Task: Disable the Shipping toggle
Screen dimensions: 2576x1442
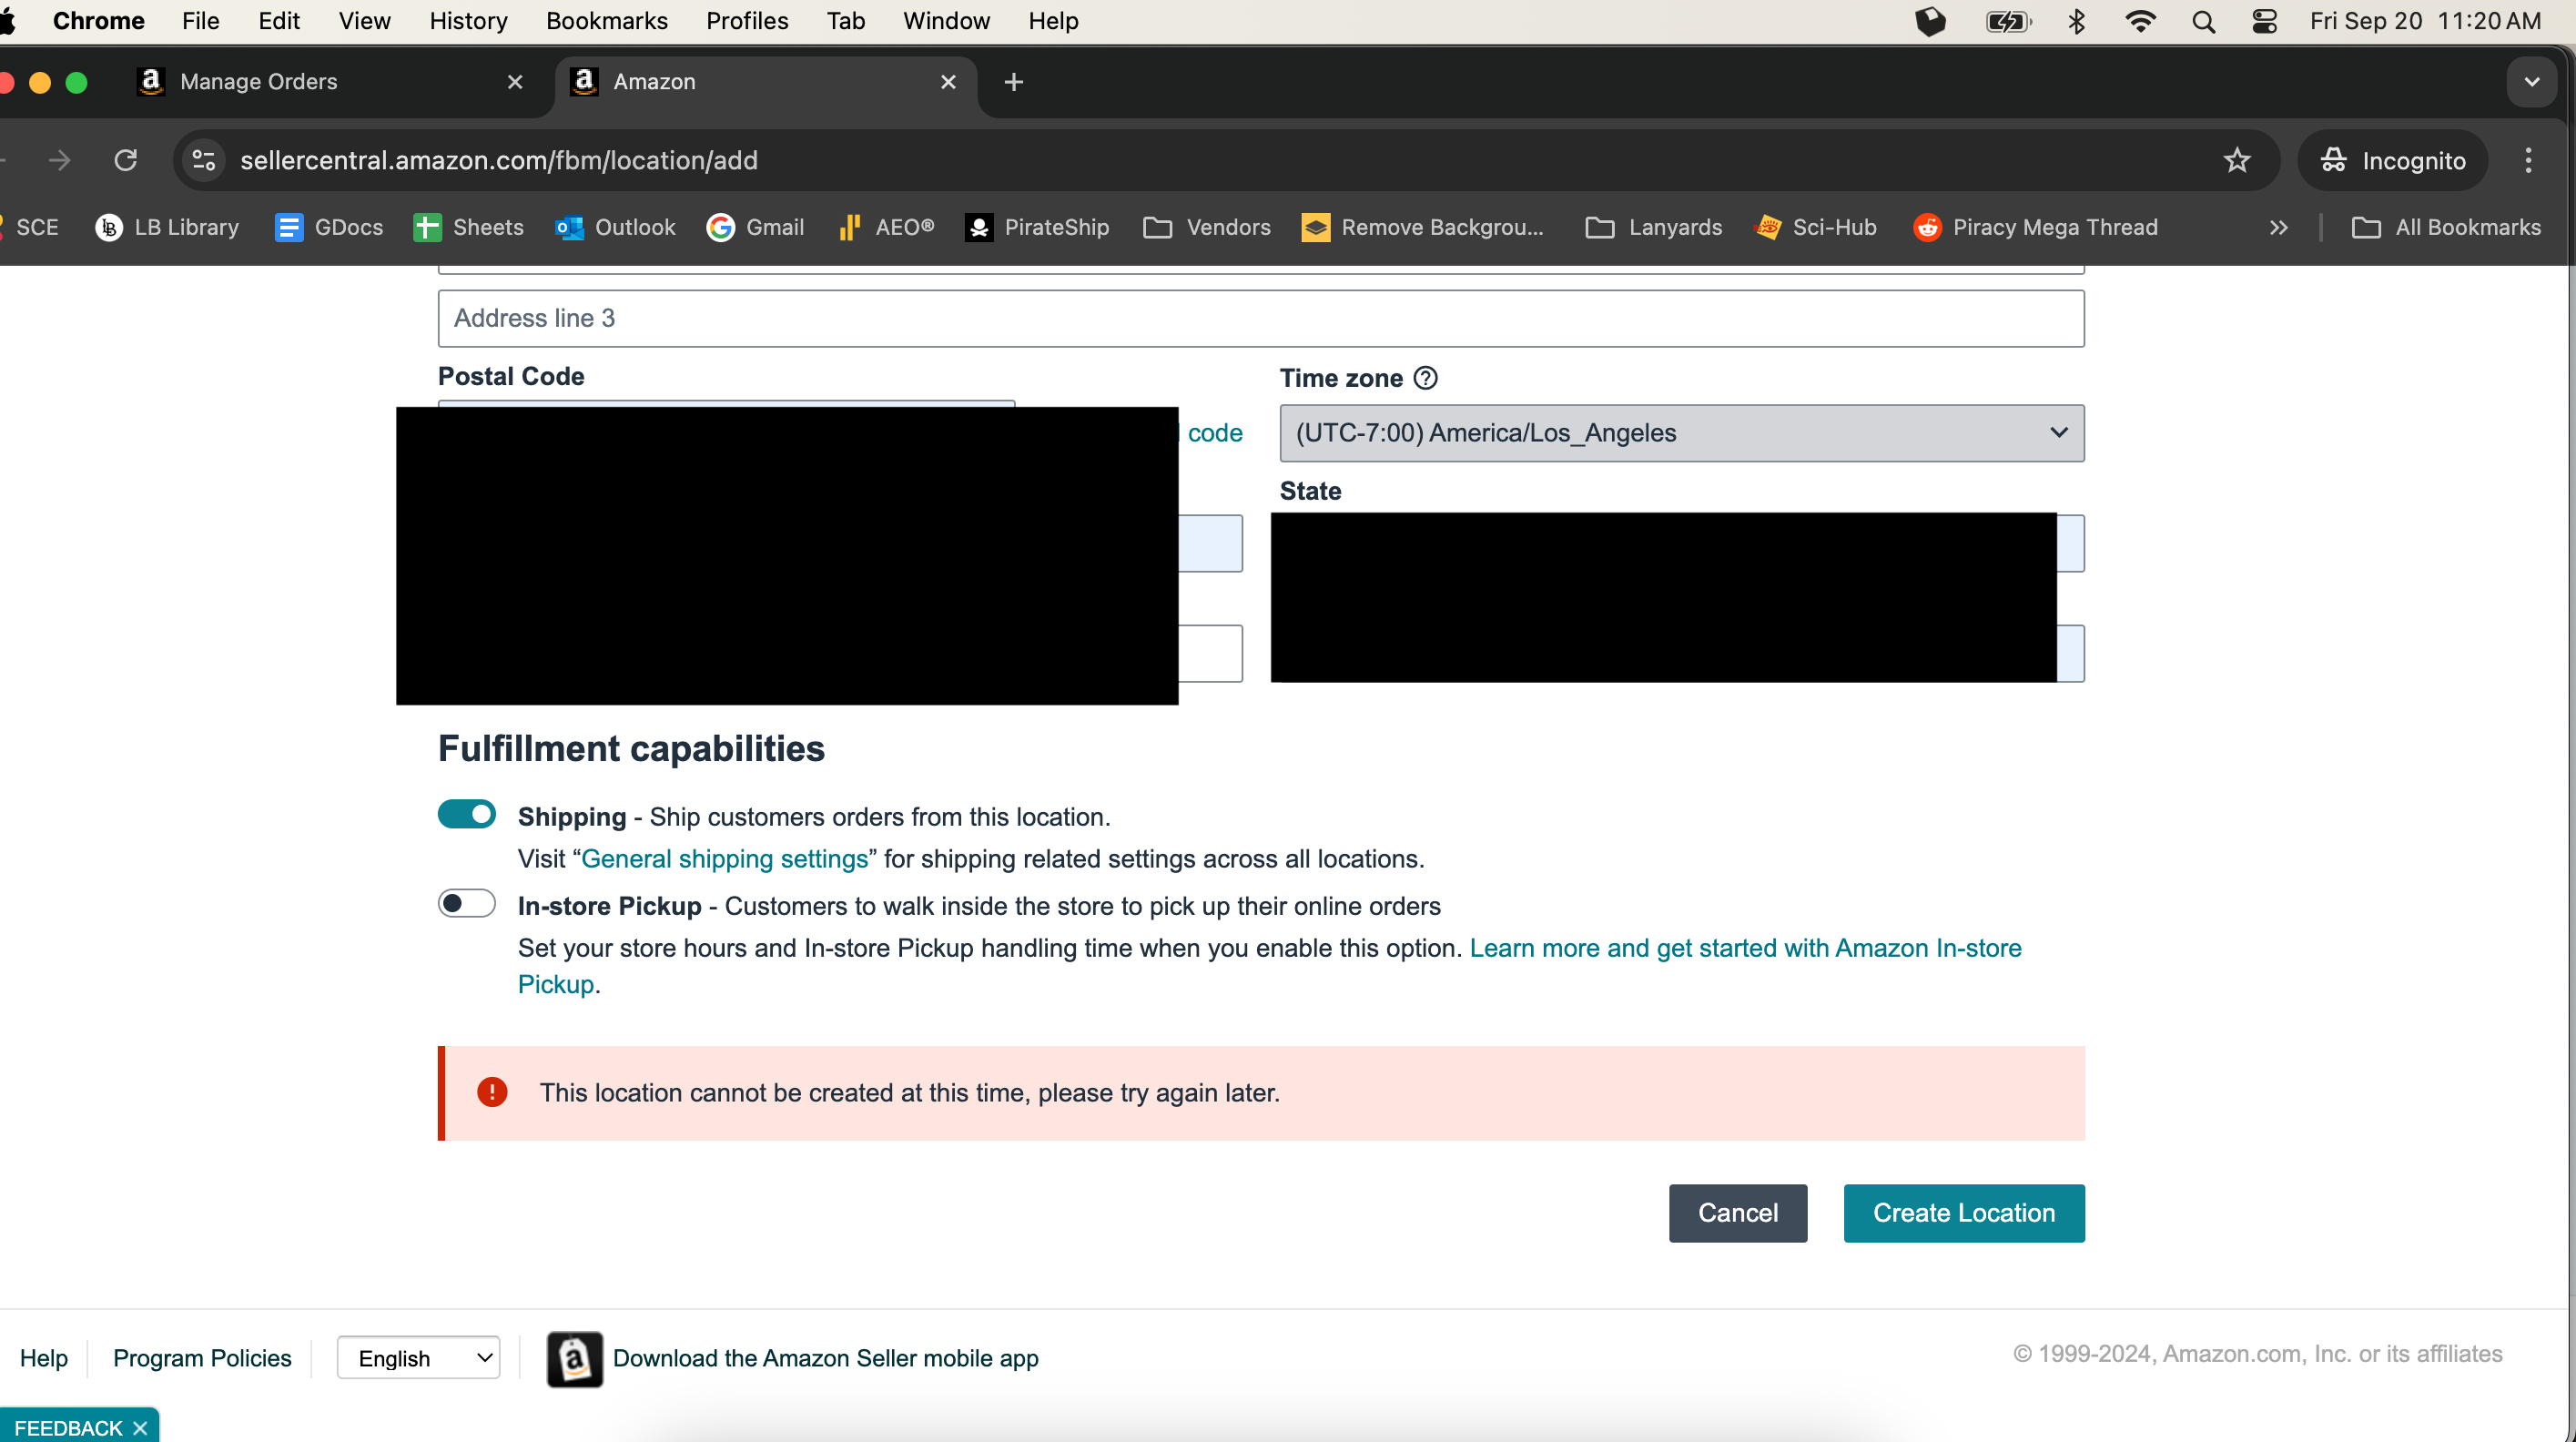Action: pos(467,814)
